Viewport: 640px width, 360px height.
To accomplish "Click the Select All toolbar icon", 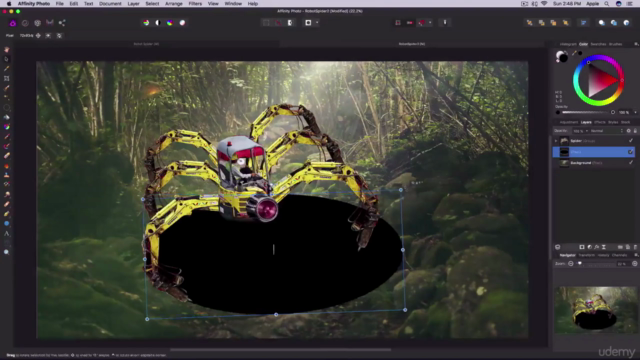I will pos(266,23).
